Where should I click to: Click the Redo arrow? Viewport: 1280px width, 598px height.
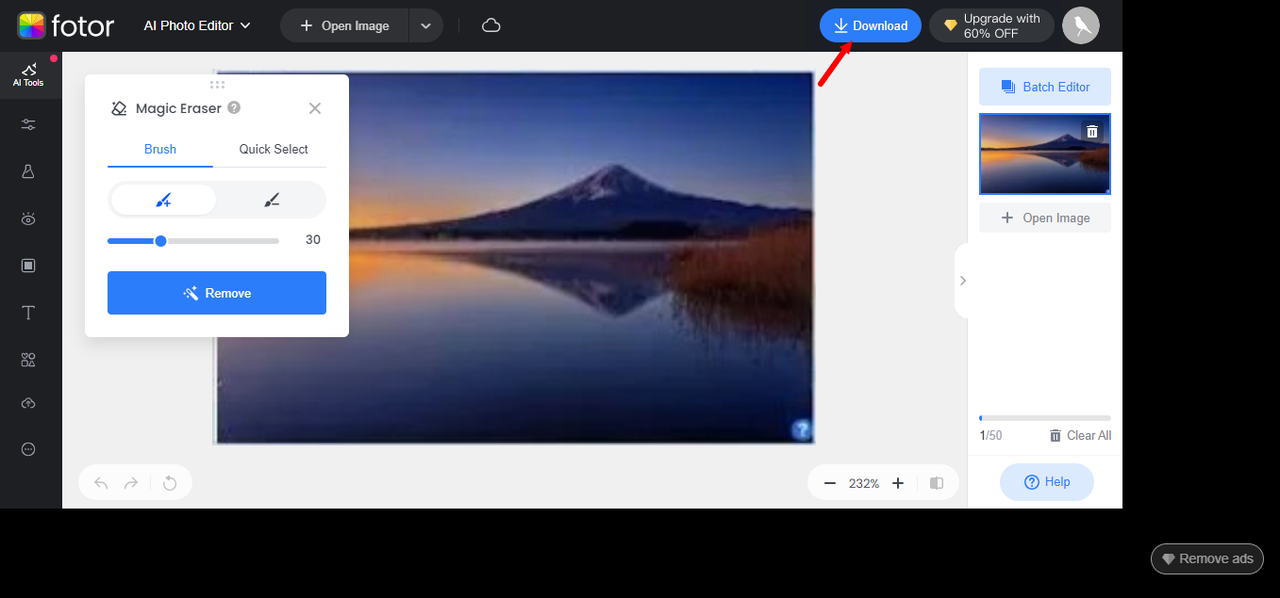[131, 483]
